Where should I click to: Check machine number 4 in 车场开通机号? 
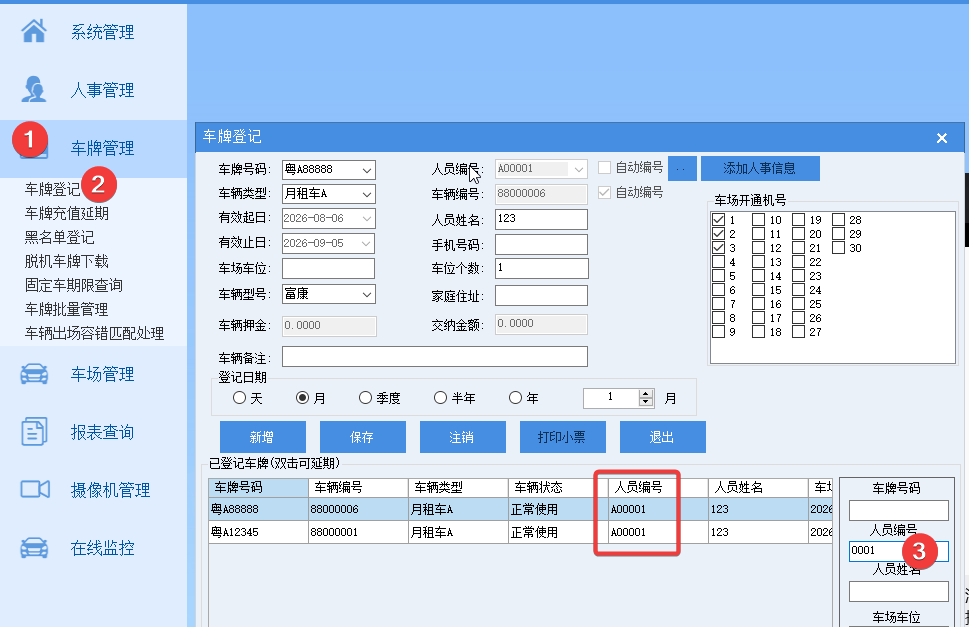tap(718, 261)
